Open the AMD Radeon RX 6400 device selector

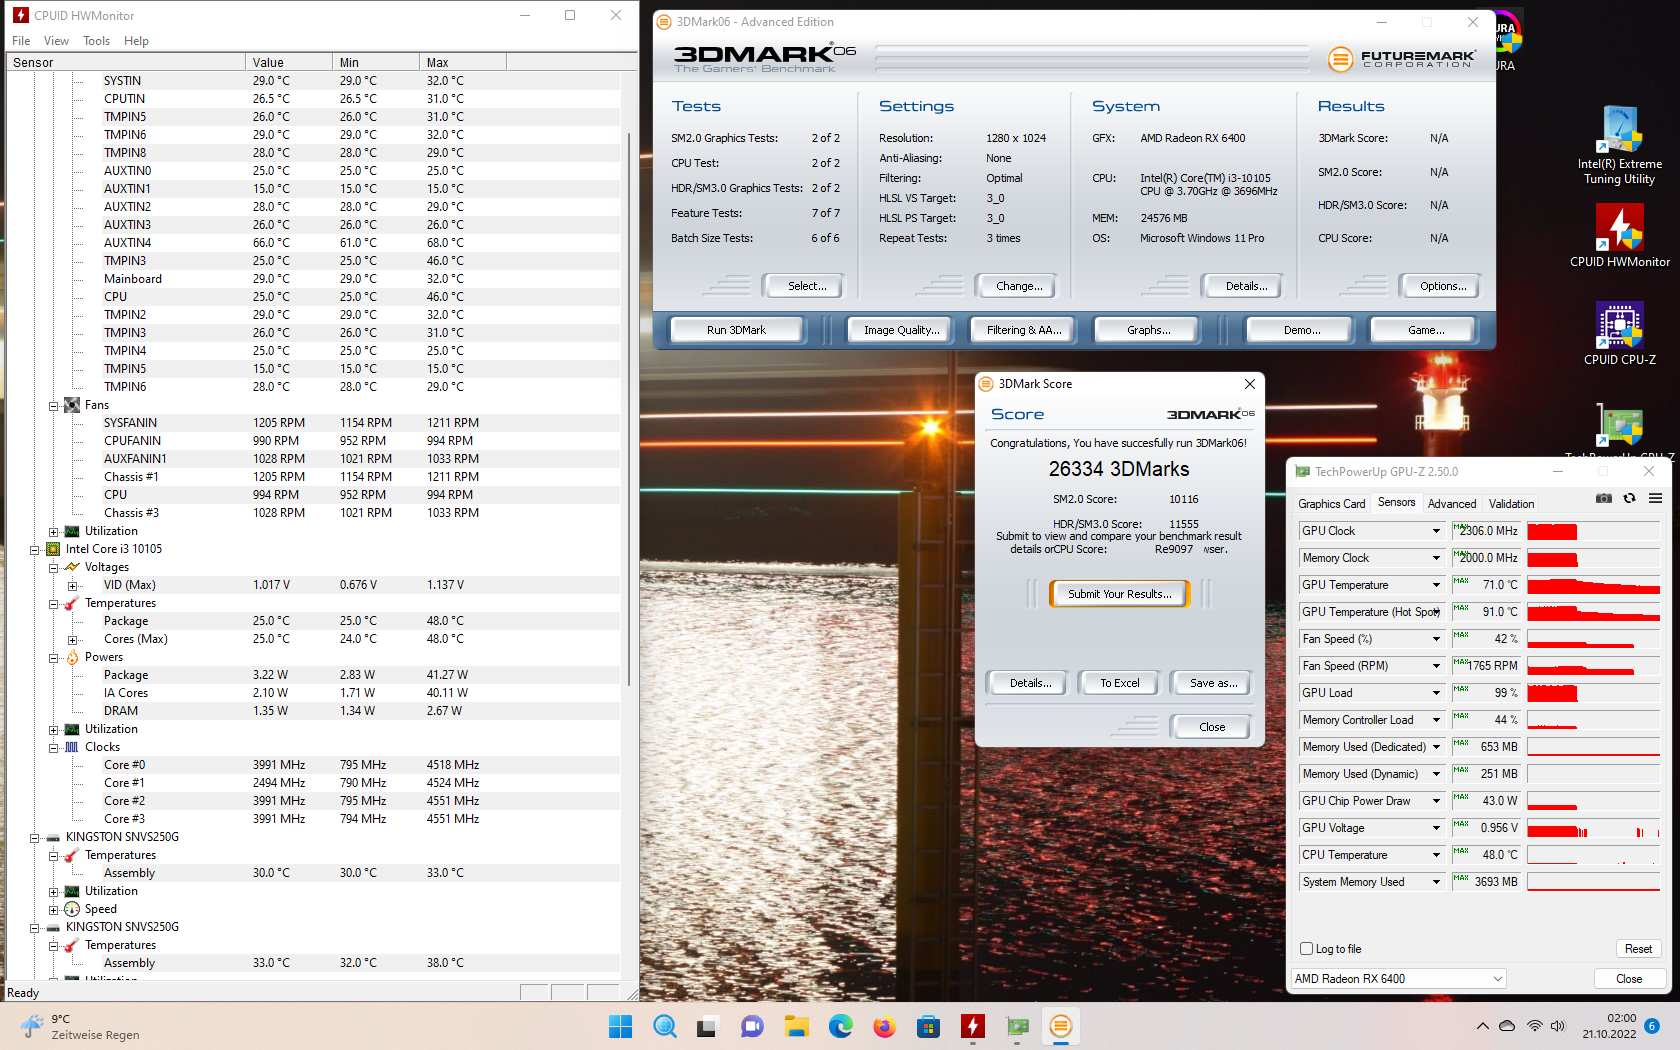pyautogui.click(x=1399, y=979)
